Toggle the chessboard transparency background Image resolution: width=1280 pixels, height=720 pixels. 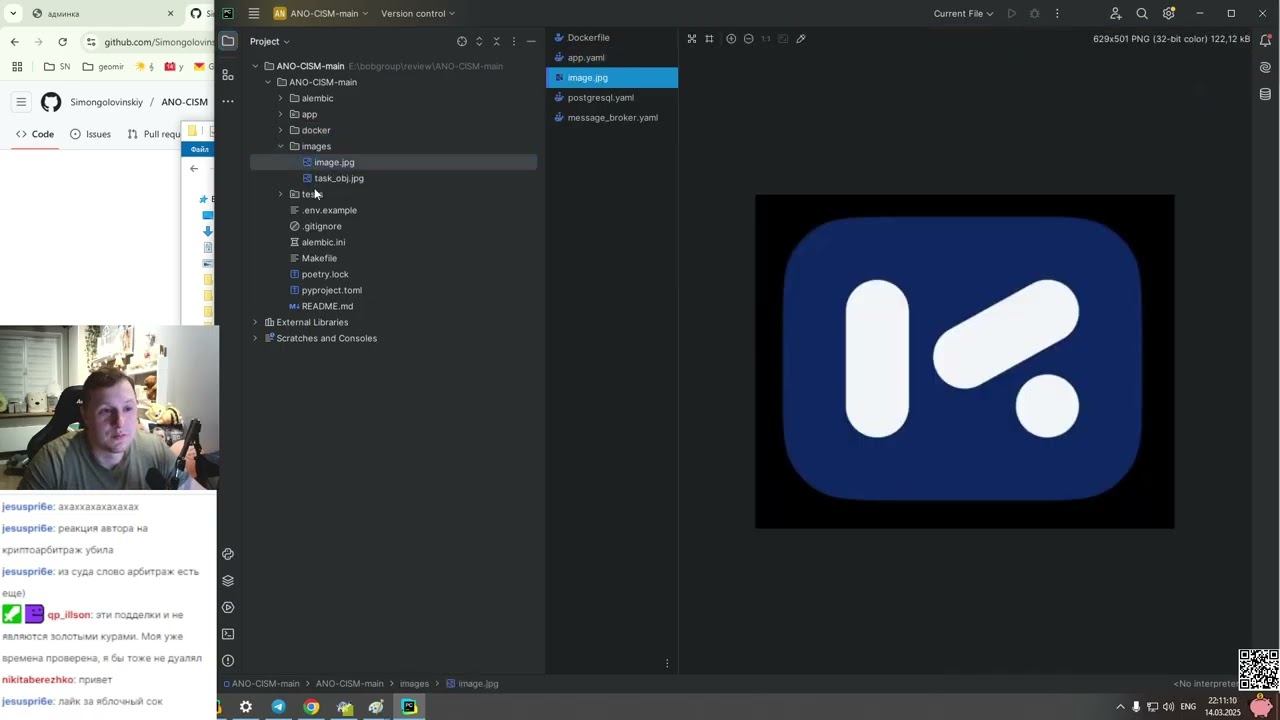click(x=691, y=39)
